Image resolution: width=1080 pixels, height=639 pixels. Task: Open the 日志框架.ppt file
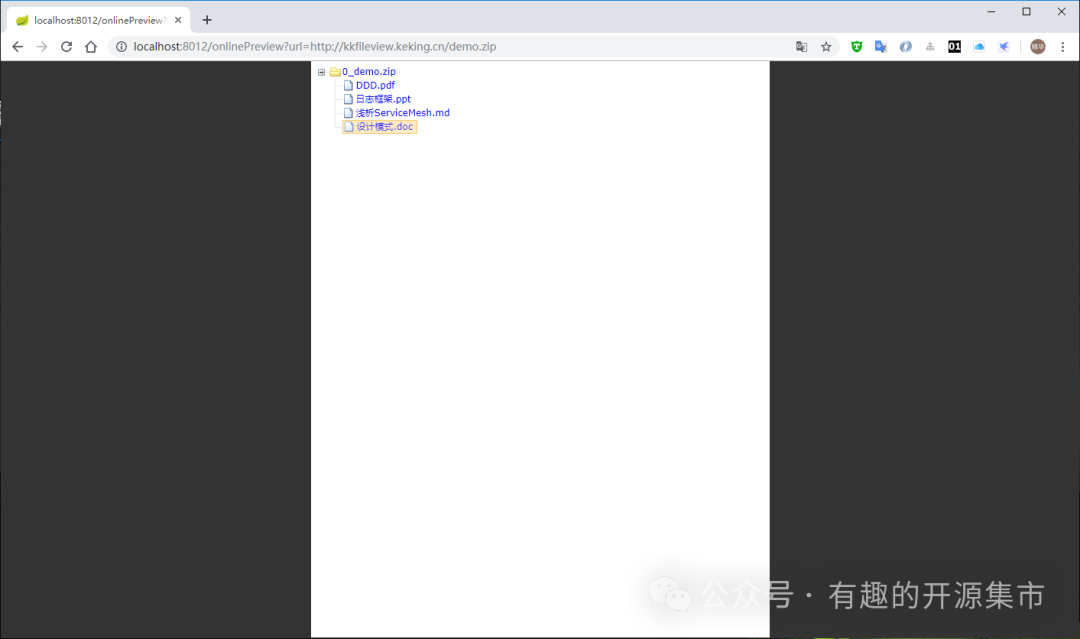pyautogui.click(x=383, y=99)
